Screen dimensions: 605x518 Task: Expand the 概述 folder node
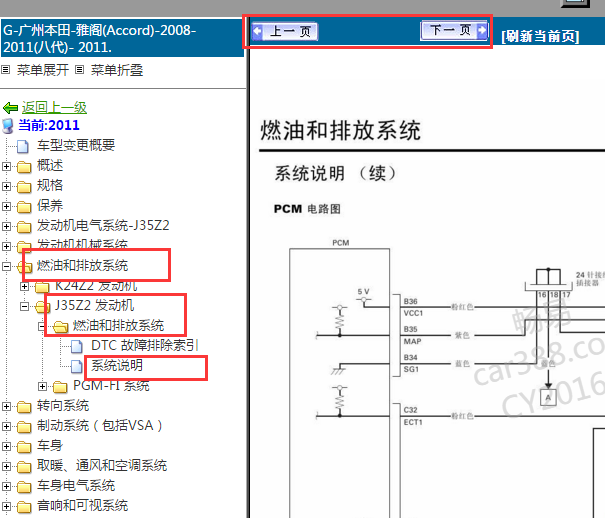pos(6,166)
